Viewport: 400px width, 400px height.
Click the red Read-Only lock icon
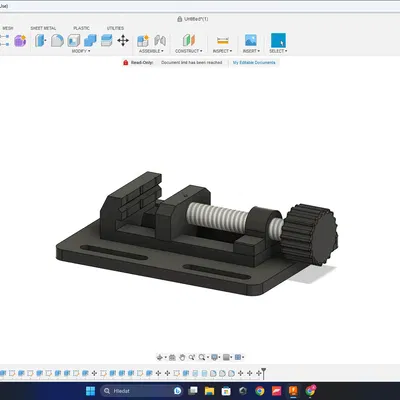tap(126, 62)
